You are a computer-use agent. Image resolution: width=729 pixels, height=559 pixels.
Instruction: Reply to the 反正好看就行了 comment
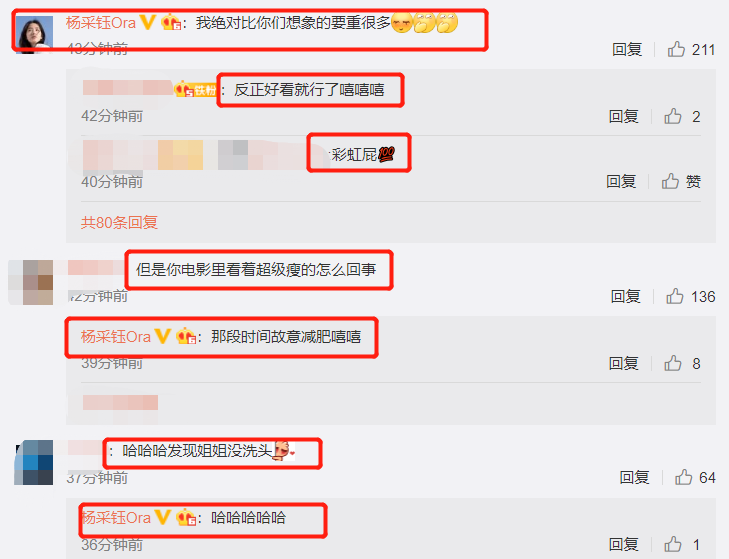623,116
